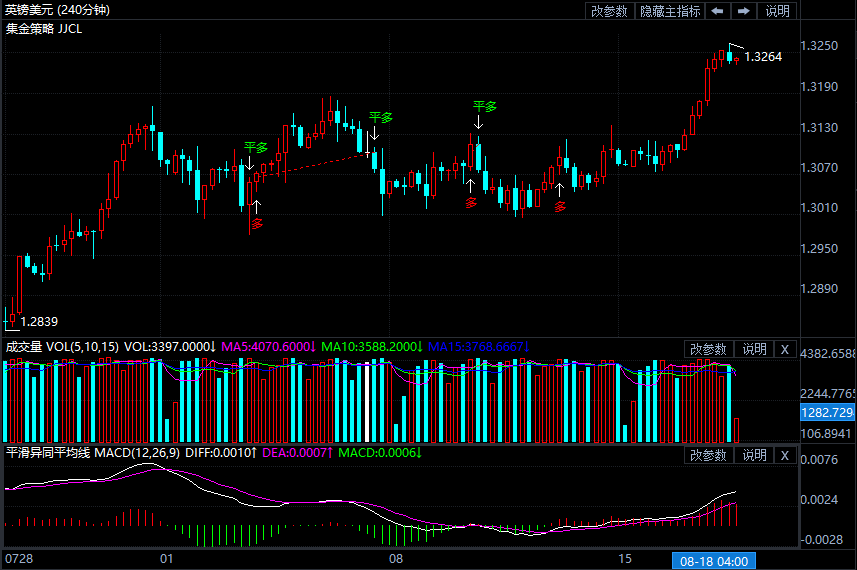
Task: Click the highlighted 1282.729 volume axis value
Action: [x=827, y=413]
